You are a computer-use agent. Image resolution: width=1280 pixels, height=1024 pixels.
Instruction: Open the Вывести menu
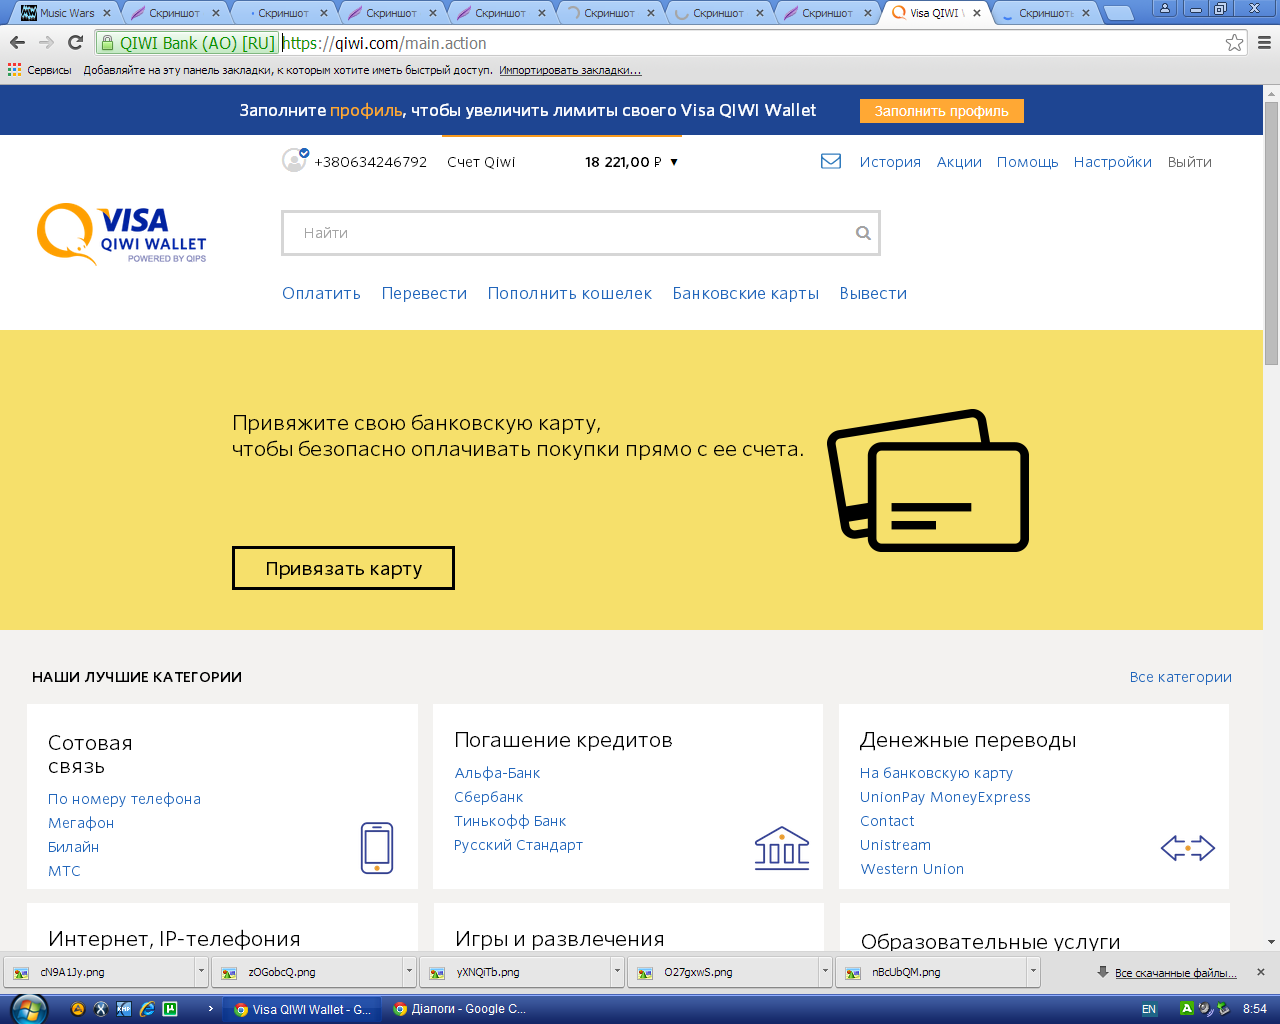coord(873,293)
